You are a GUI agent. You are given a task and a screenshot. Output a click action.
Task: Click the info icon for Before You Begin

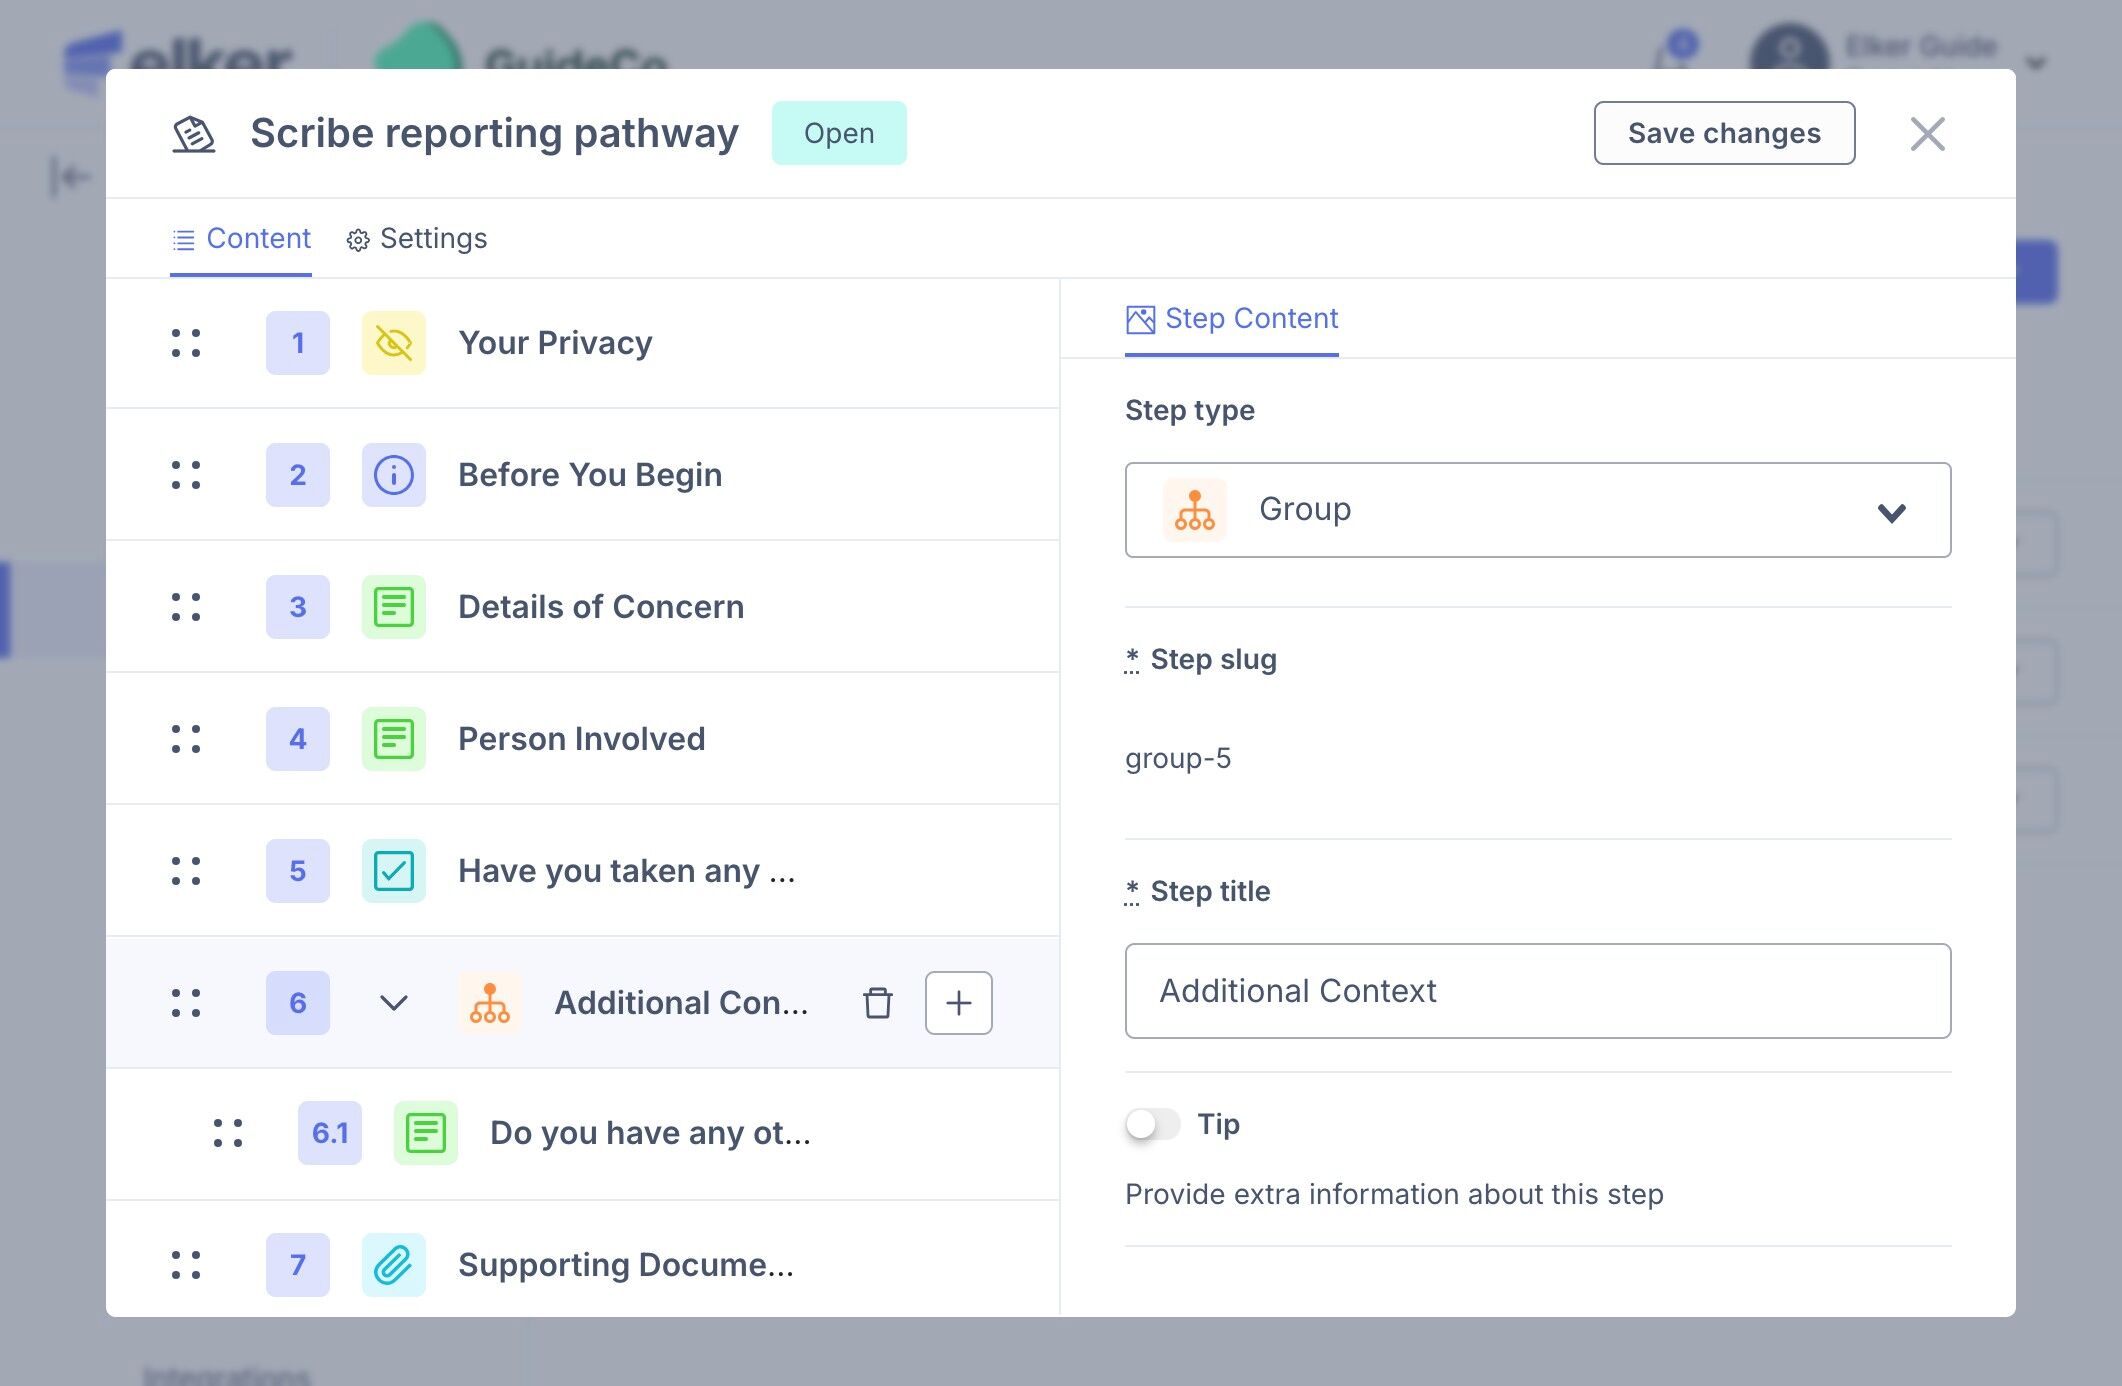click(393, 475)
